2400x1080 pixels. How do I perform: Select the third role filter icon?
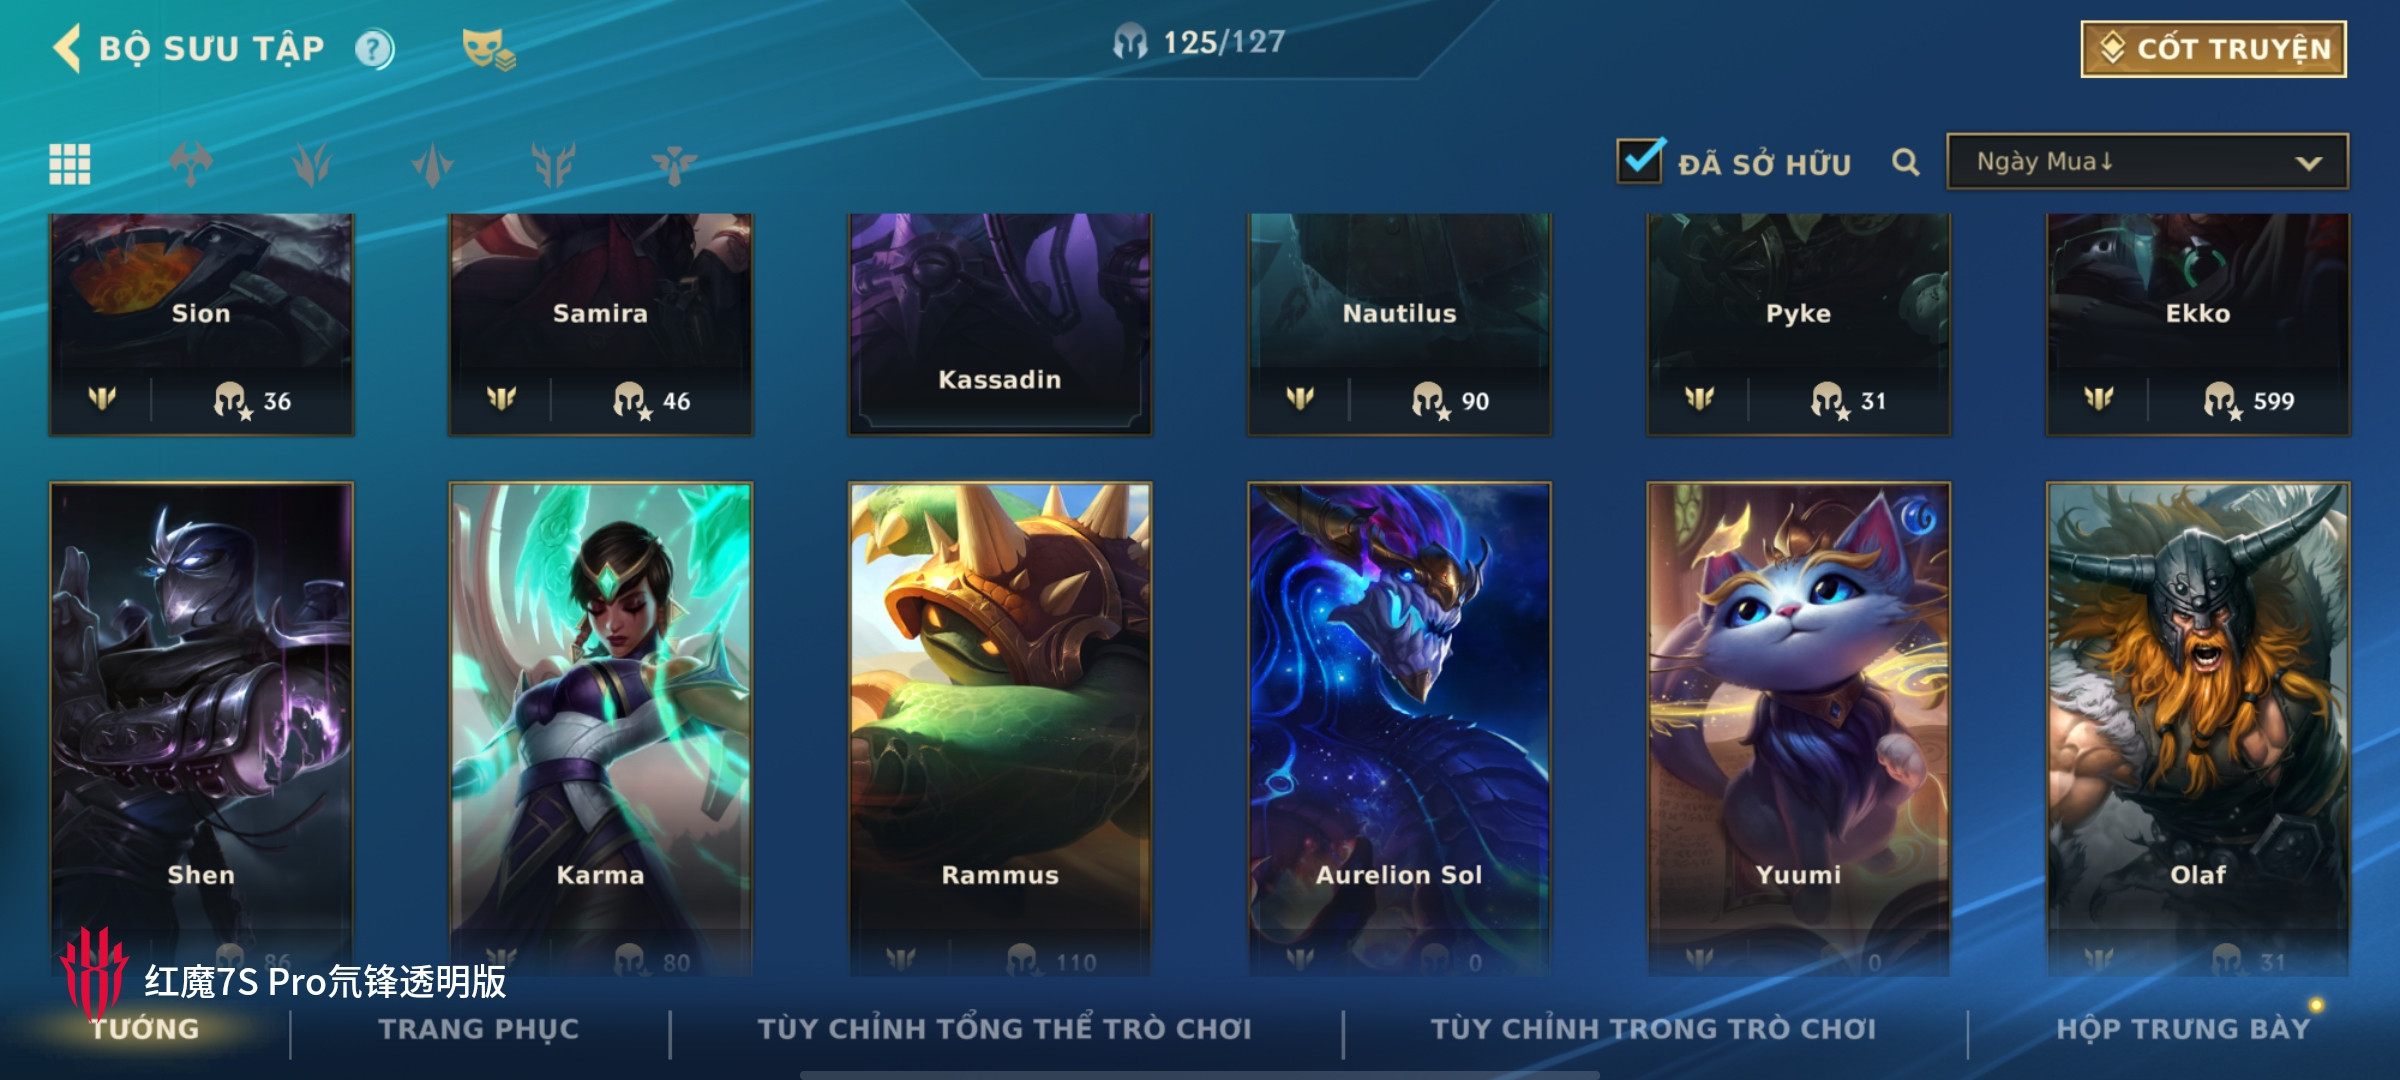[x=433, y=164]
